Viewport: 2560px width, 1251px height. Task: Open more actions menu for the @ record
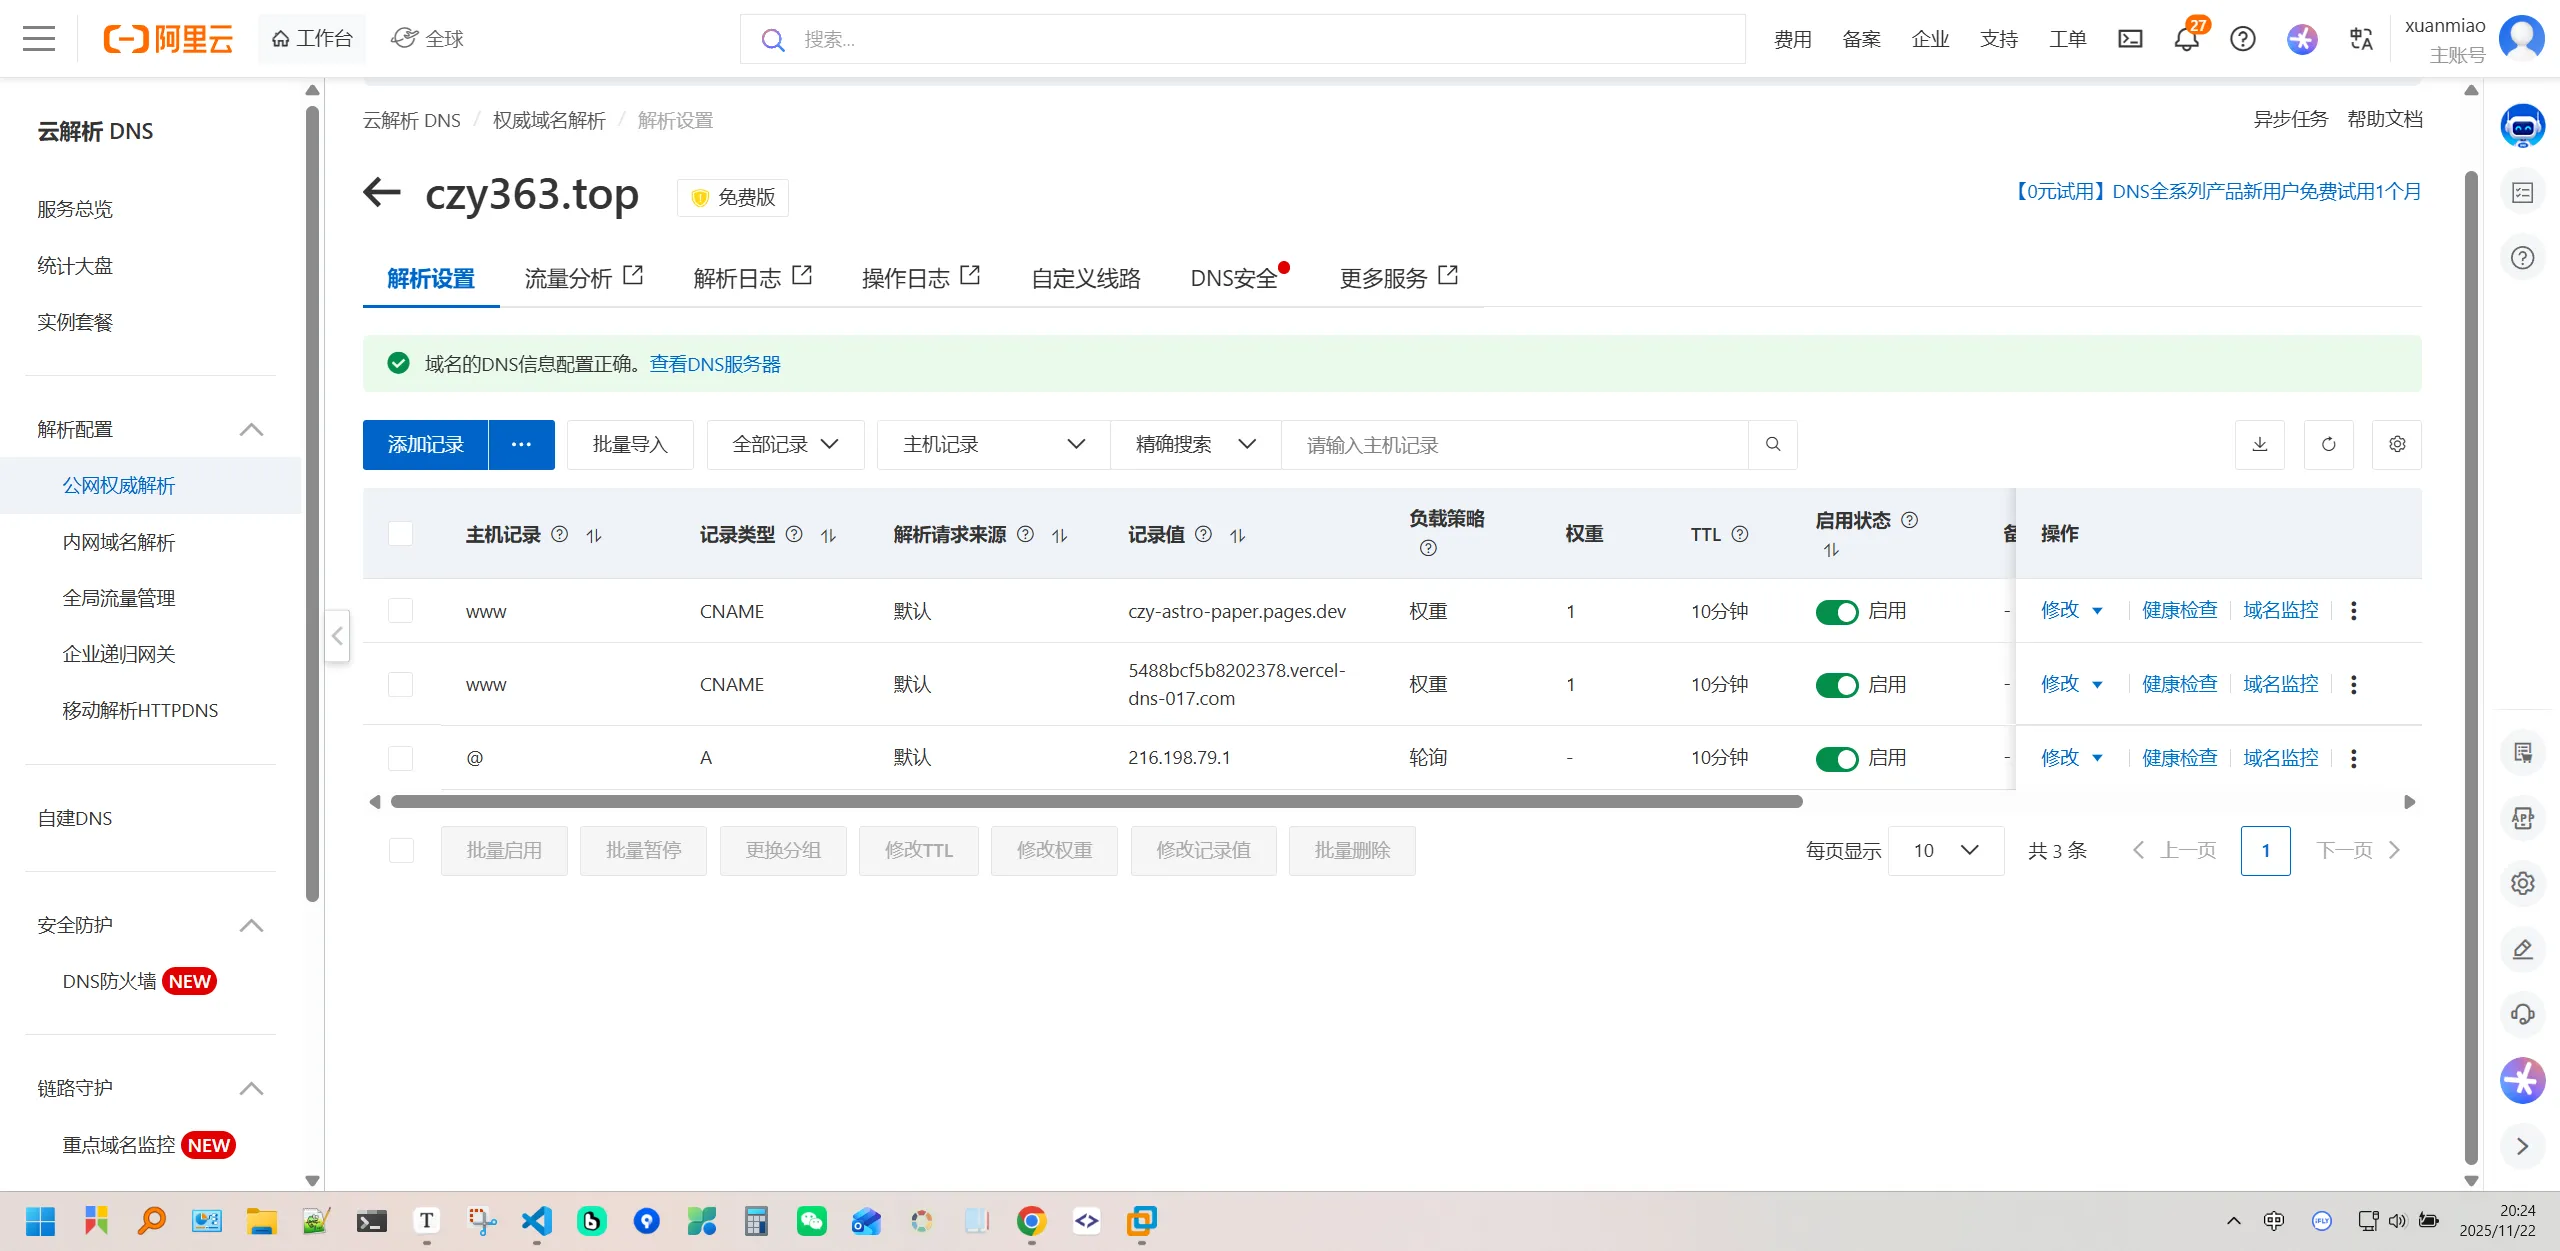click(2353, 758)
